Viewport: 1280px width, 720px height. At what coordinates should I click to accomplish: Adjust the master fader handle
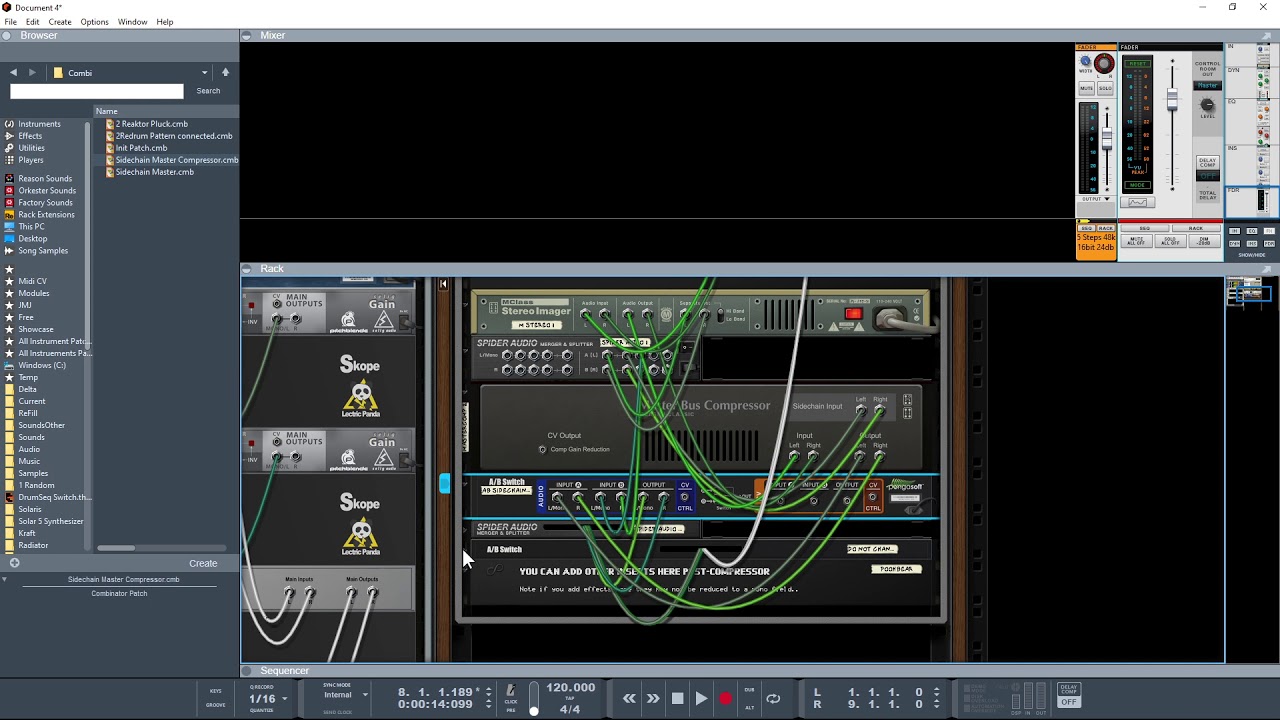point(1172,100)
